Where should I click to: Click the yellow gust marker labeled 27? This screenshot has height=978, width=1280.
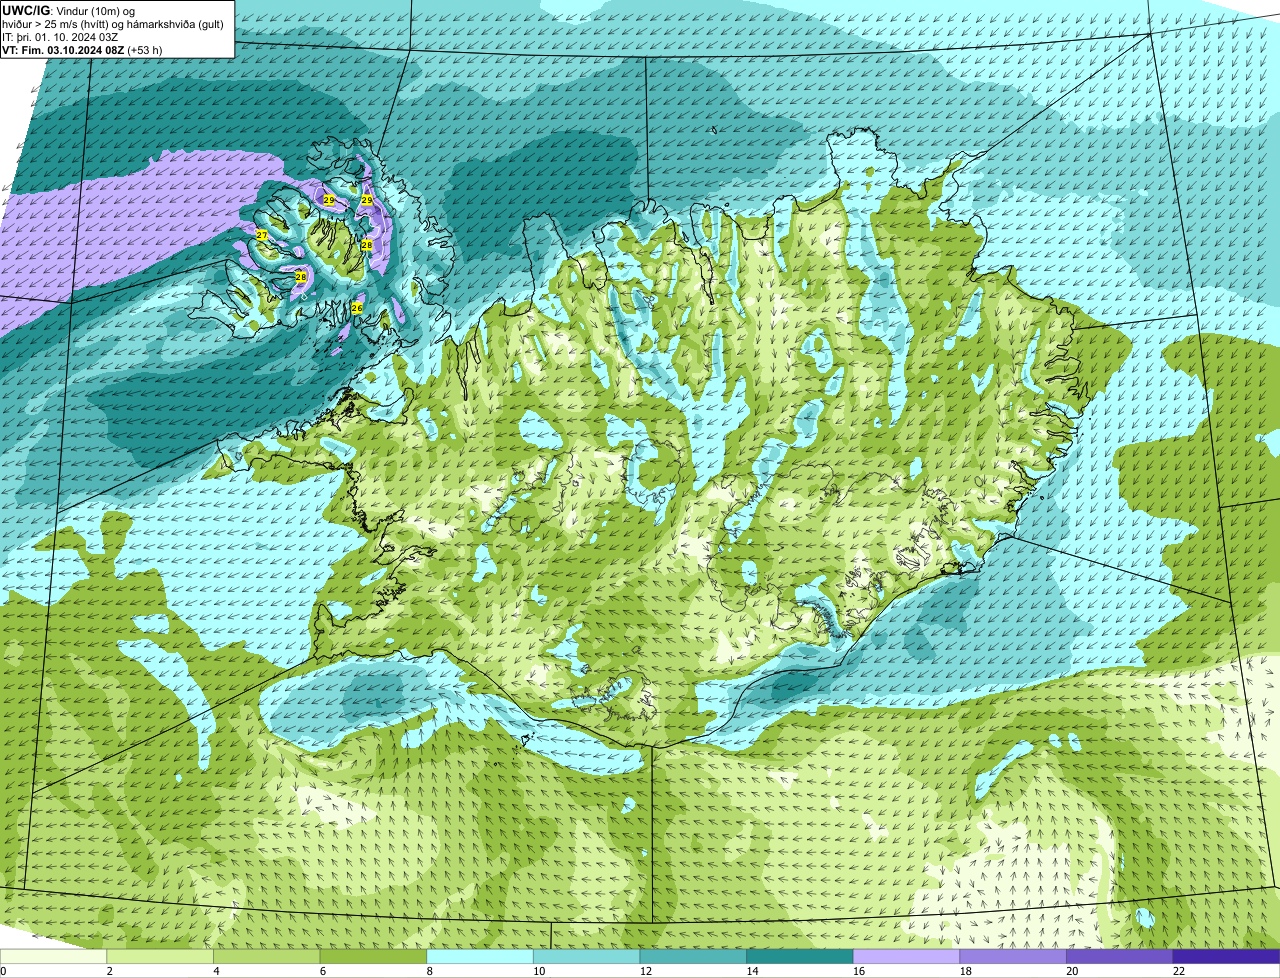[x=261, y=235]
